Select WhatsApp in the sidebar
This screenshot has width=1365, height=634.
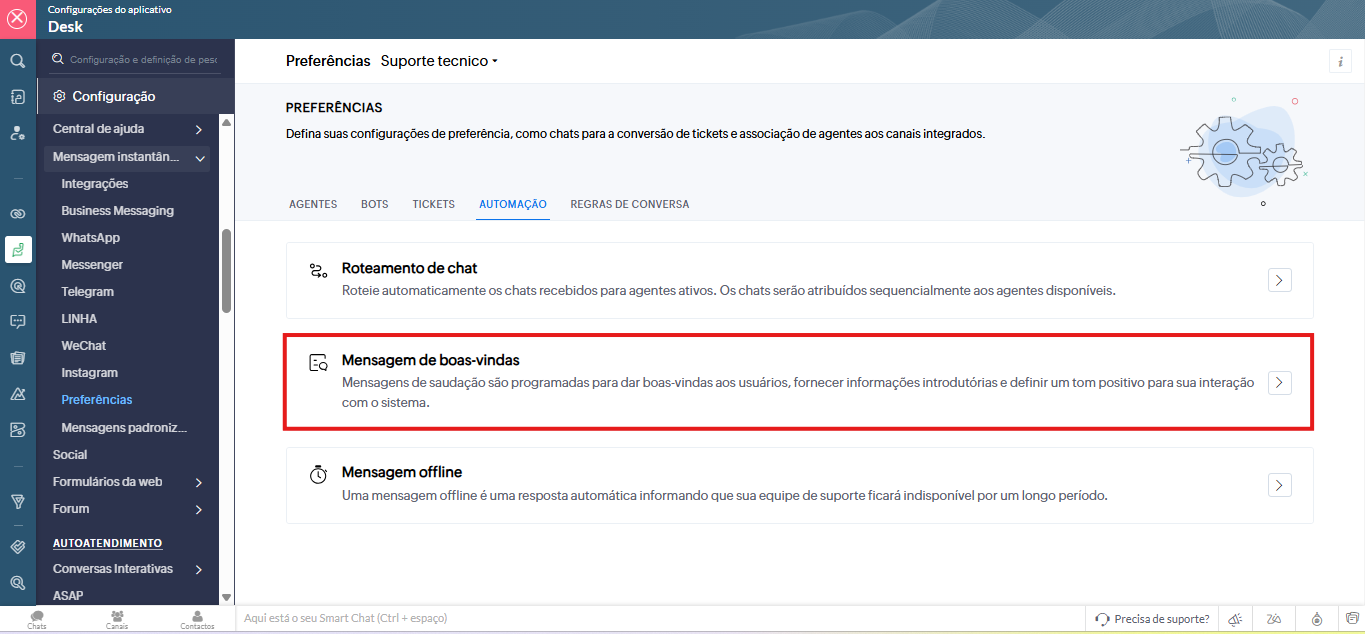click(x=90, y=238)
